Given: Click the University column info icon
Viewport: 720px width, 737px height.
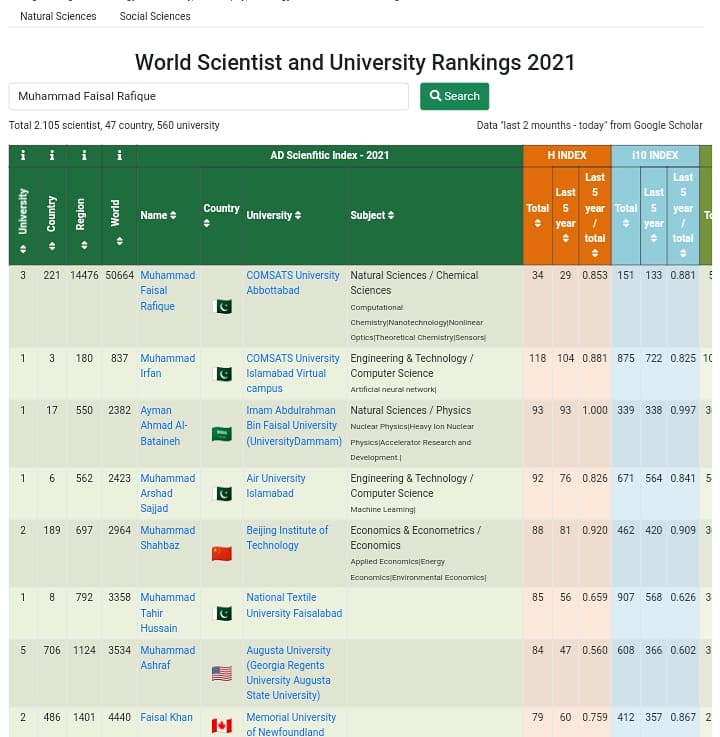Looking at the screenshot, I should 23,155.
